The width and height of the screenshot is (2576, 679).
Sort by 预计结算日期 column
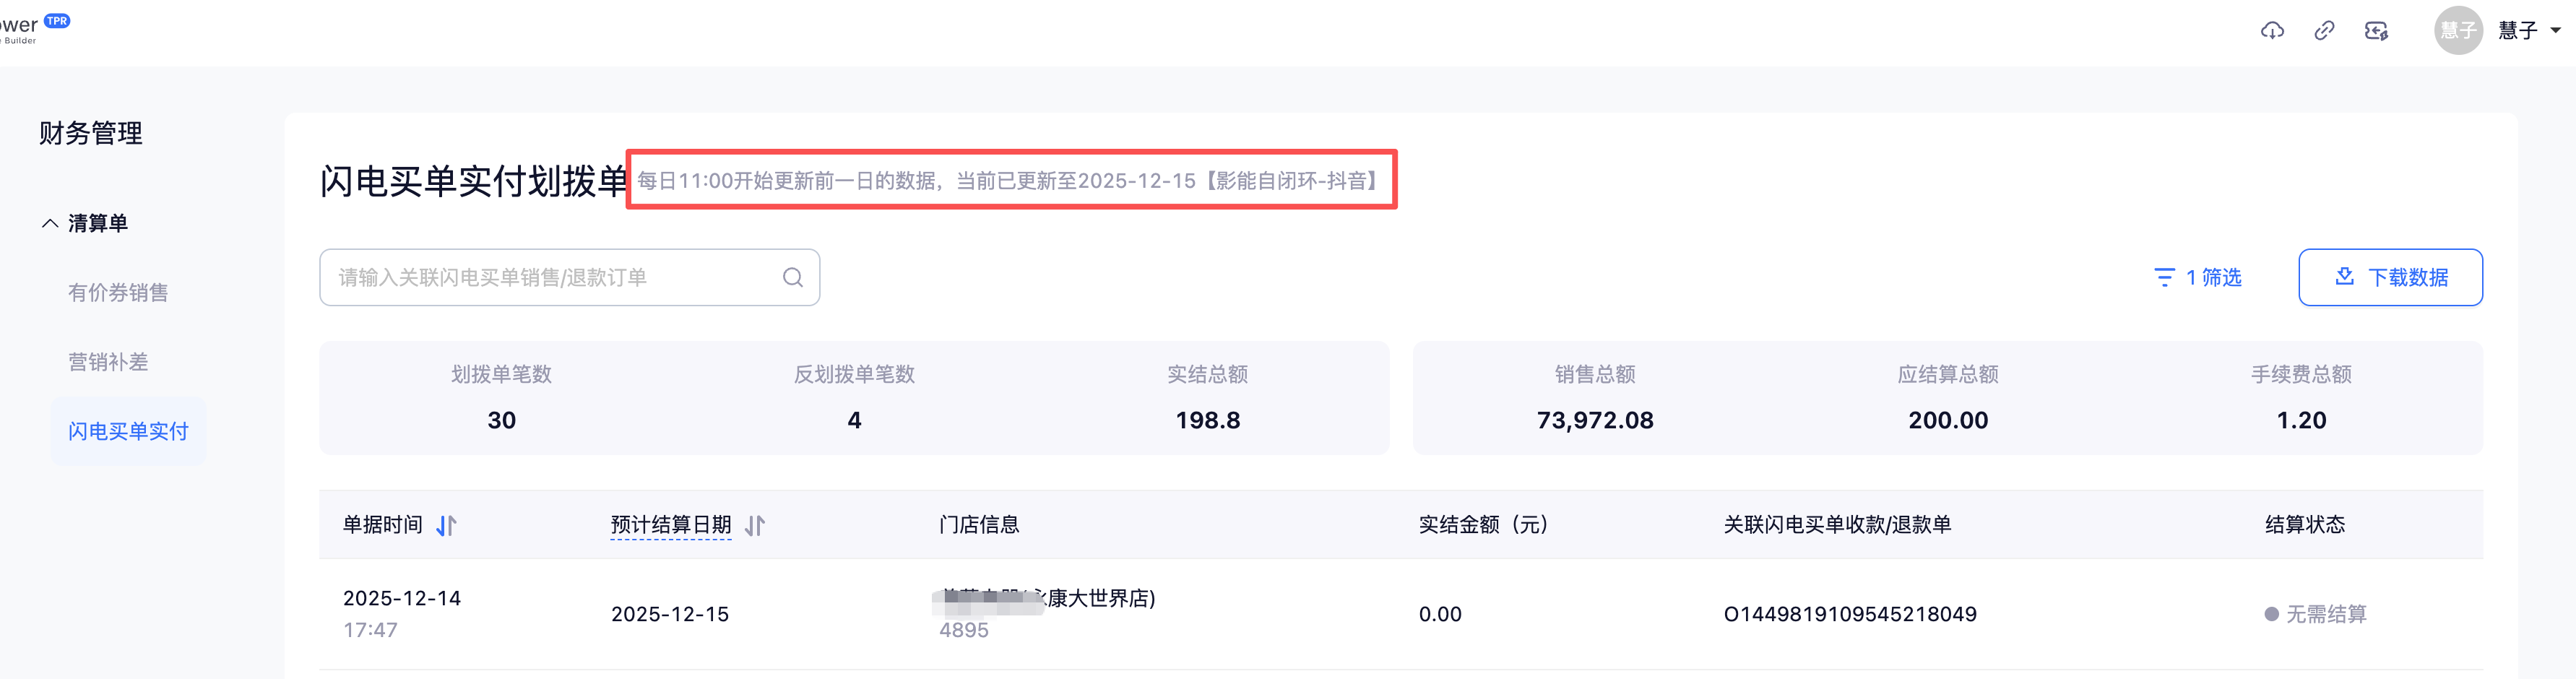[x=755, y=525]
